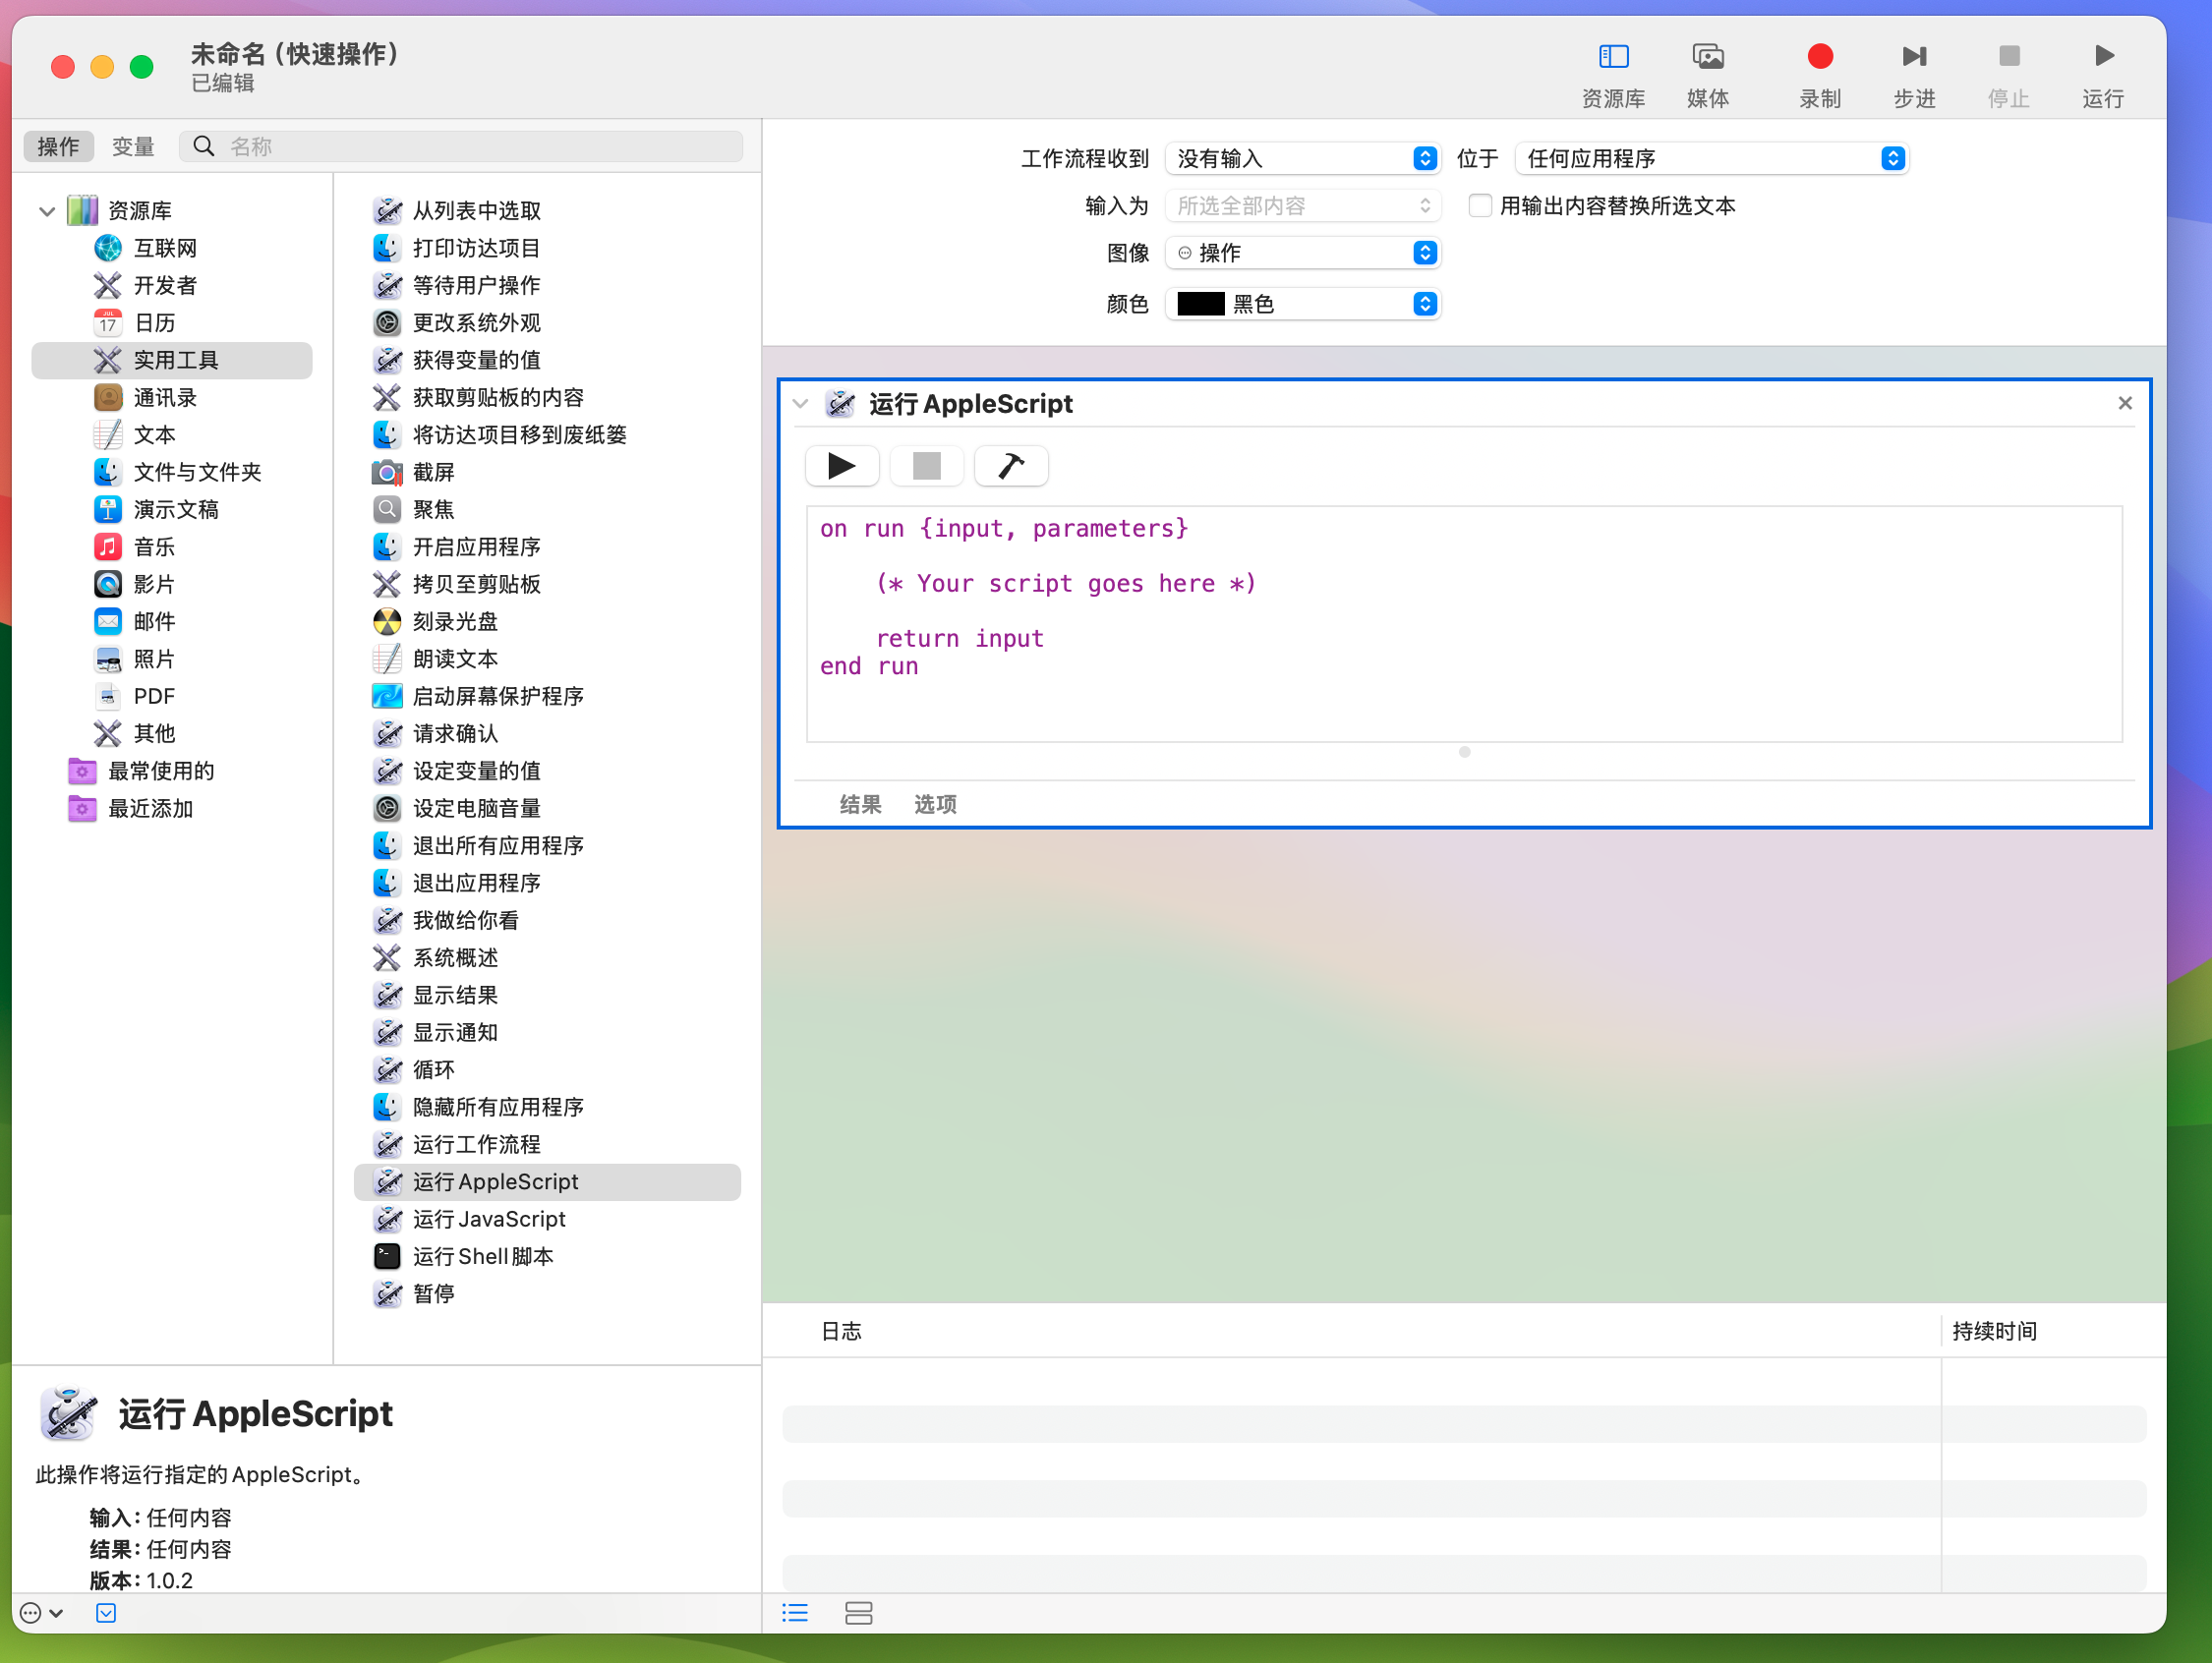
Task: Stop the AppleScript with the square button
Action: click(926, 466)
